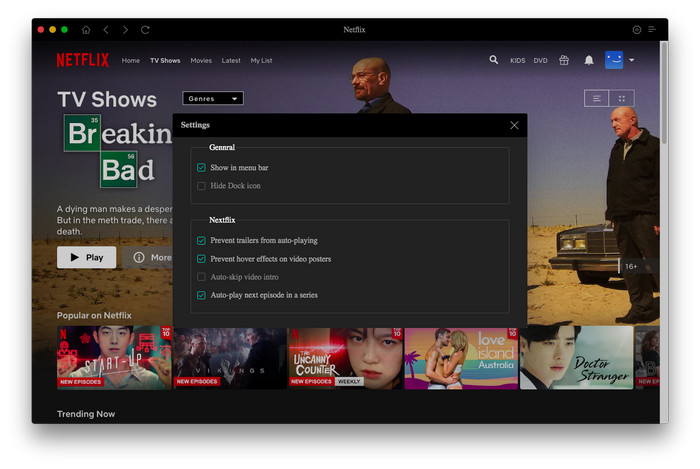Viewport: 700px width, 469px height.
Task: Click the red Netflix logo
Action: coord(83,60)
